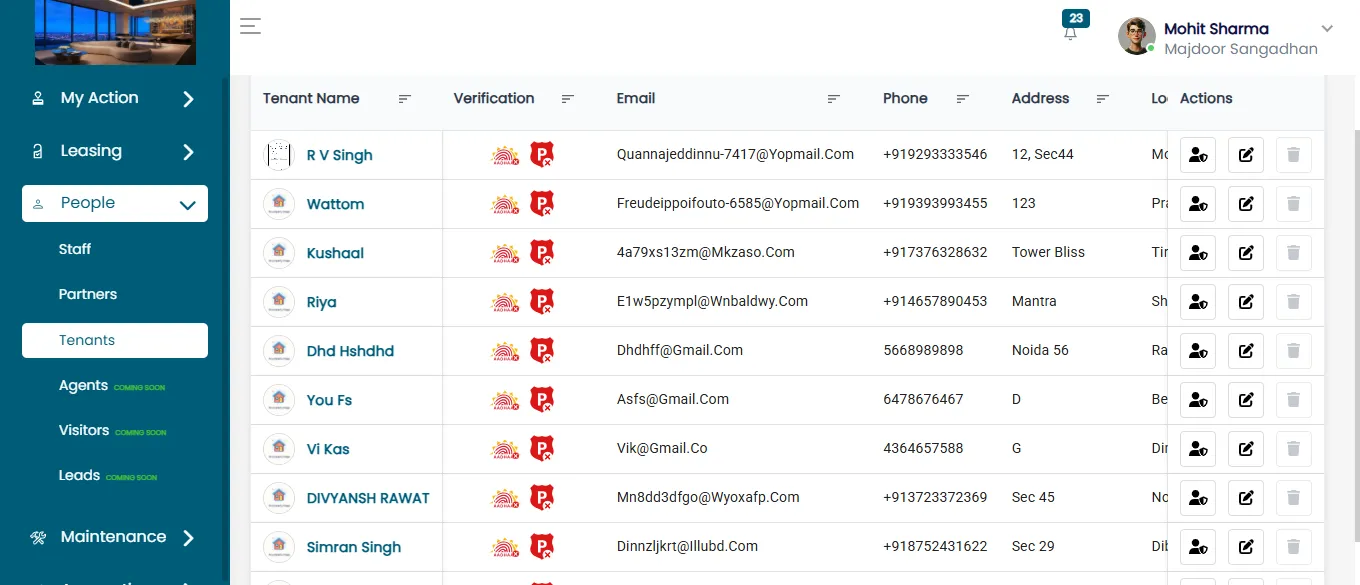Click the user-assign icon in Riya's row

tap(1198, 302)
